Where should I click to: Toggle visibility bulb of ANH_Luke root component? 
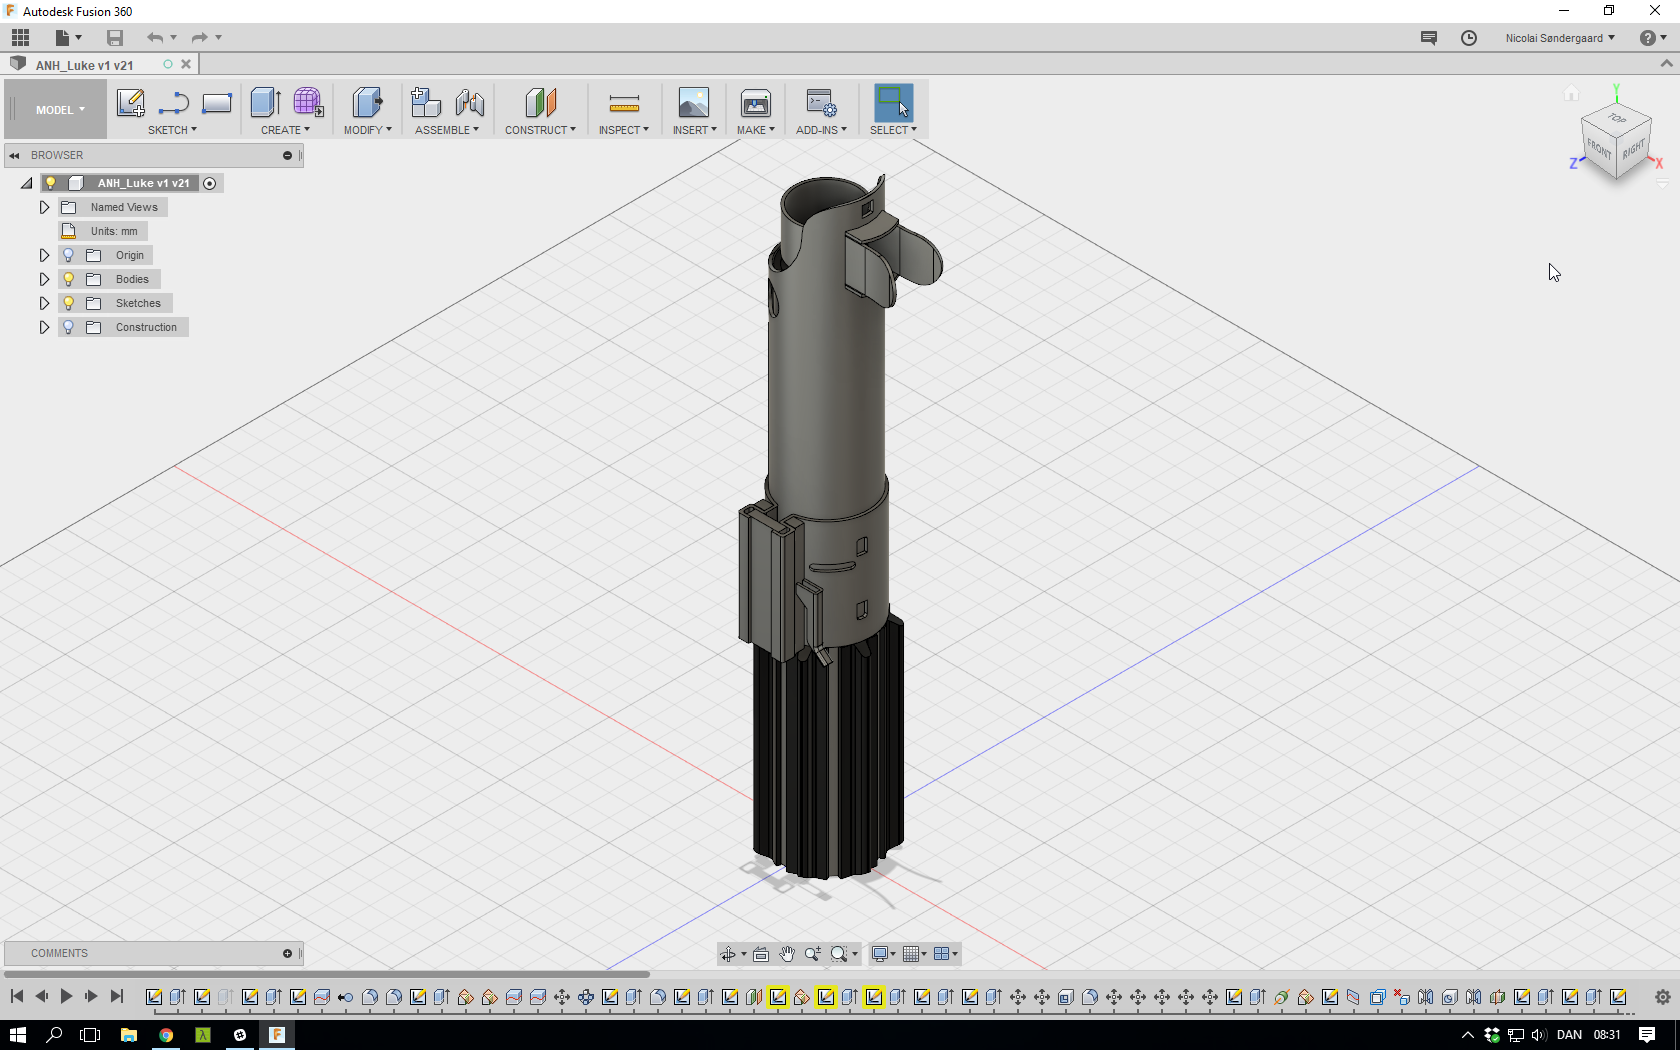(x=51, y=183)
